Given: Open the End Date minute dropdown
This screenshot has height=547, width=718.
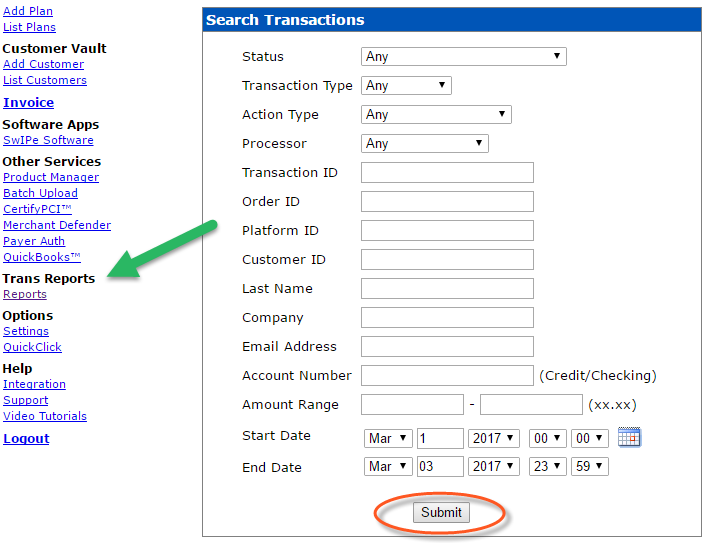Looking at the screenshot, I should [588, 467].
